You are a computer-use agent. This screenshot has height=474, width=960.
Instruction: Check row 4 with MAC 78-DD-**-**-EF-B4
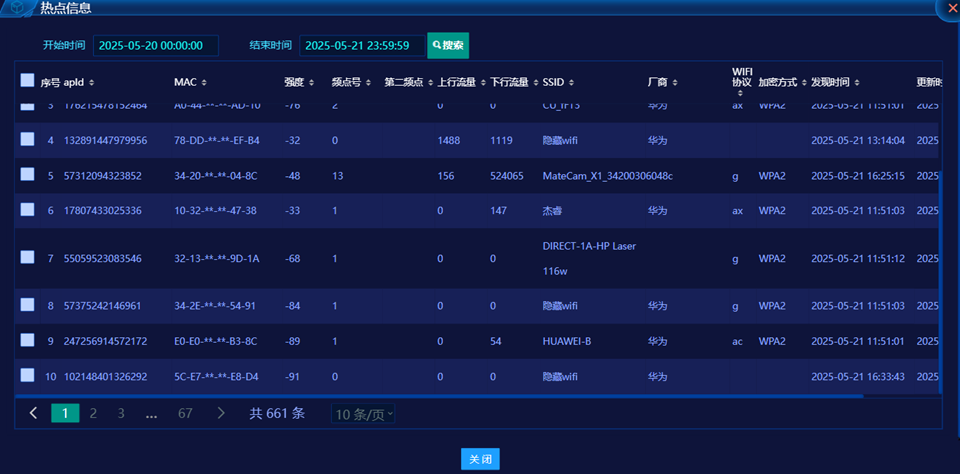(27, 139)
